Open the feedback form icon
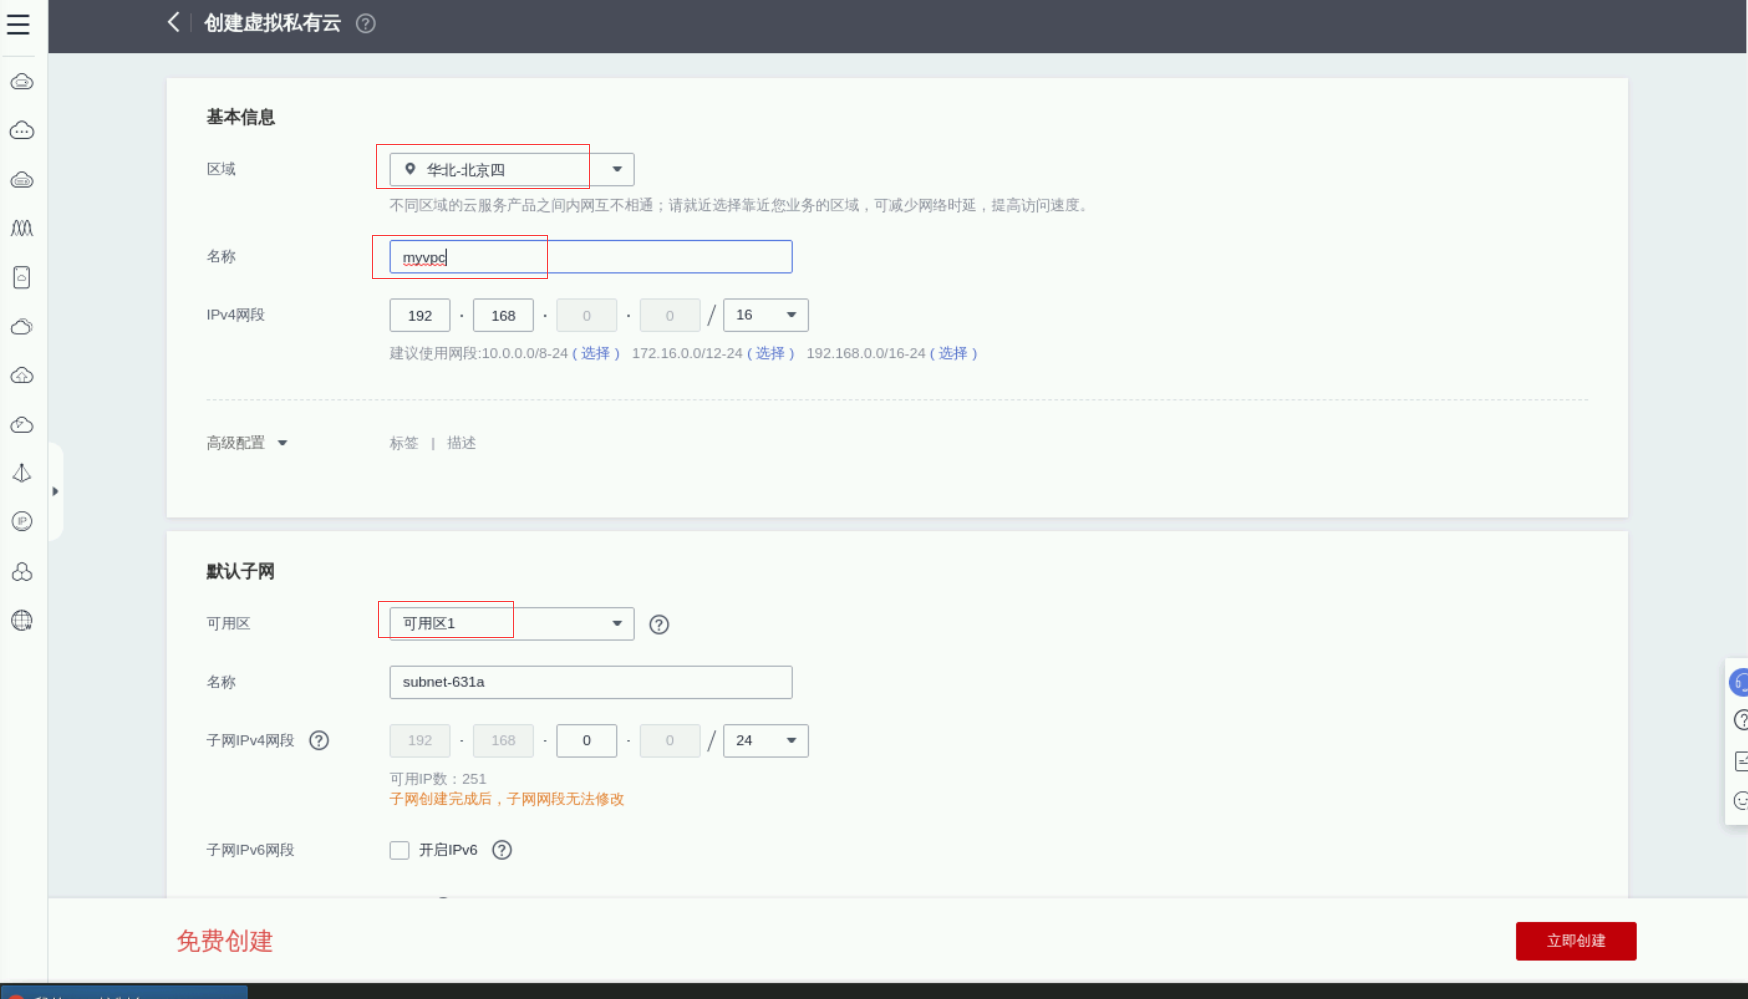Screen dimensions: 1748x999 1740,761
